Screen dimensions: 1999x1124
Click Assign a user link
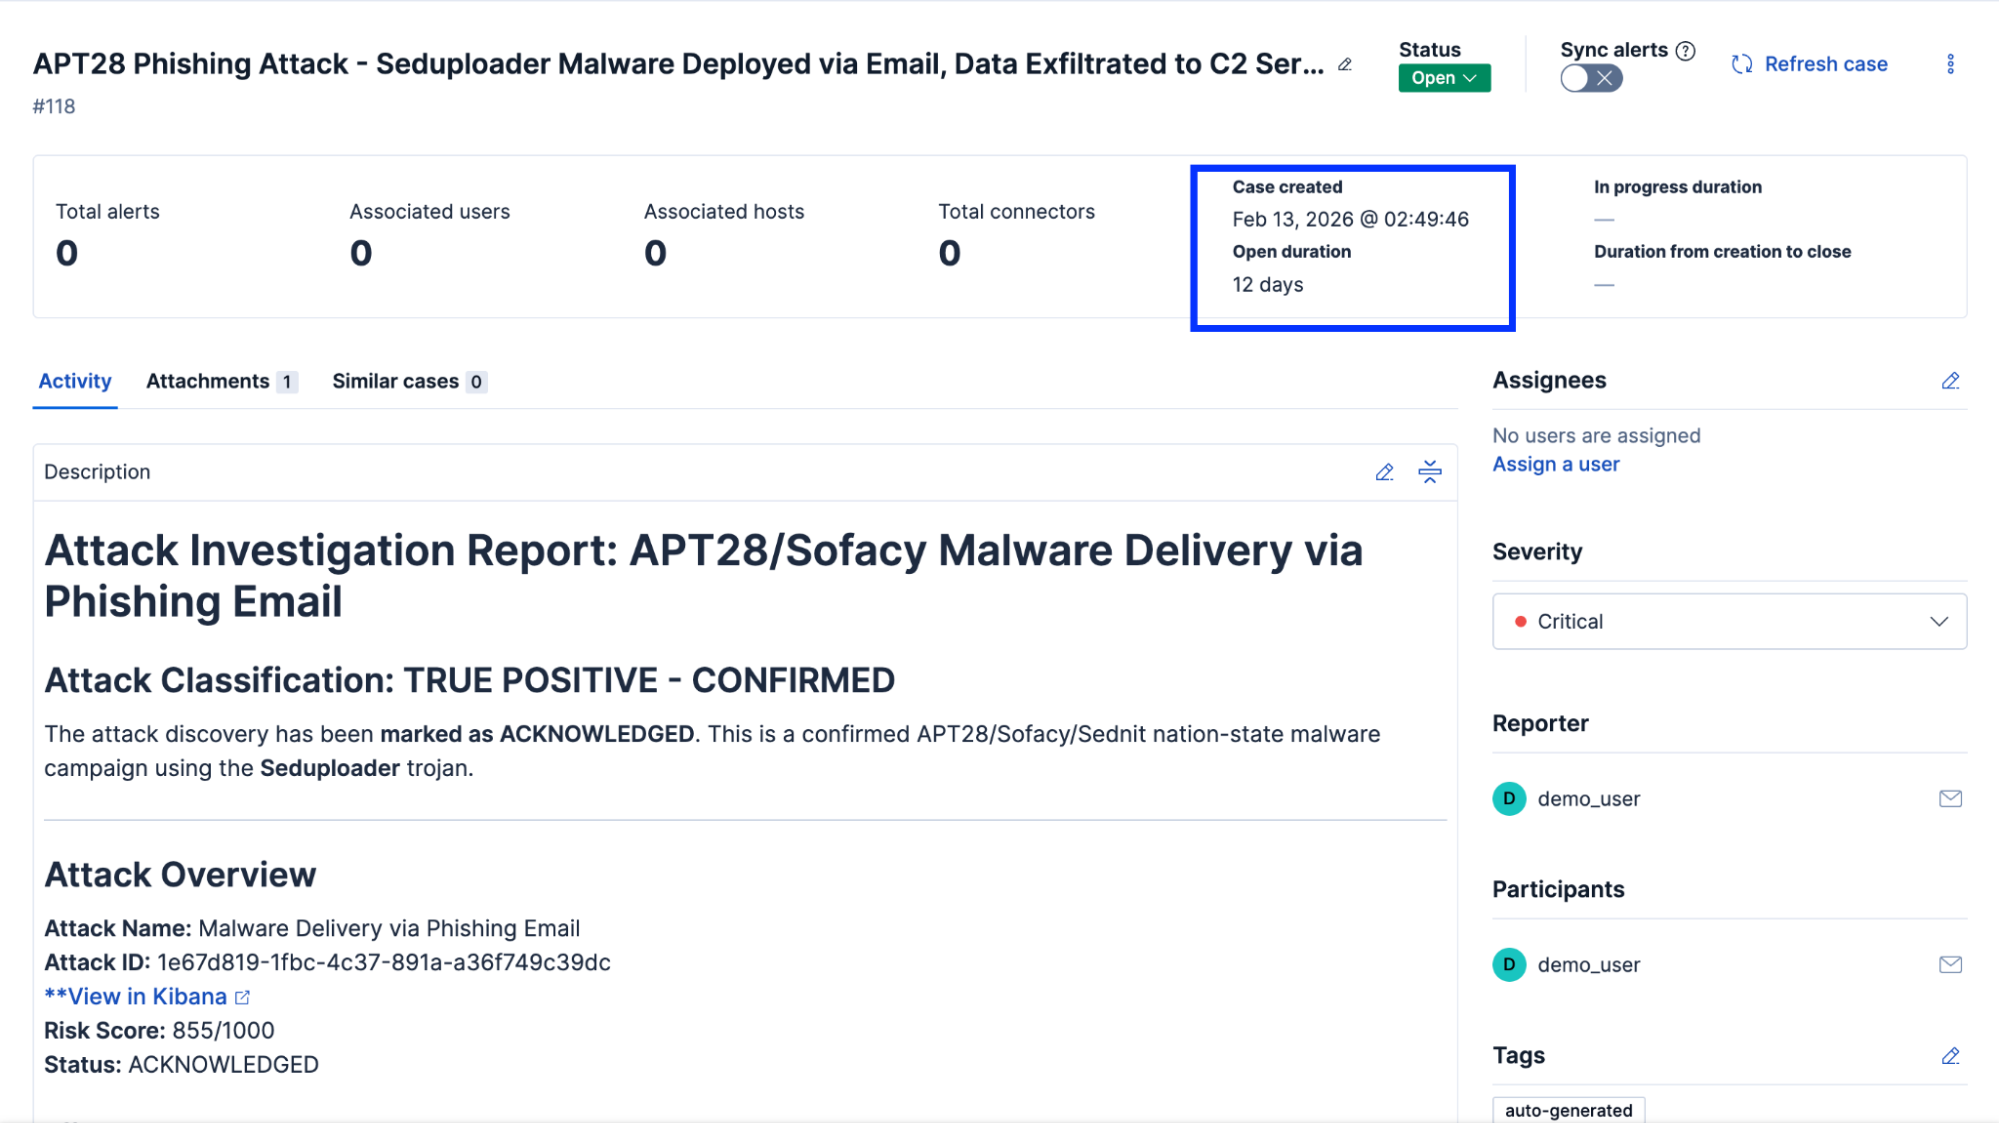[x=1556, y=464]
